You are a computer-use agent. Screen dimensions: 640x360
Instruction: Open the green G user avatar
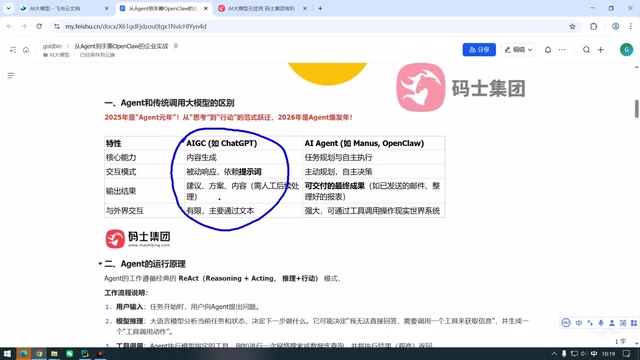point(626,50)
